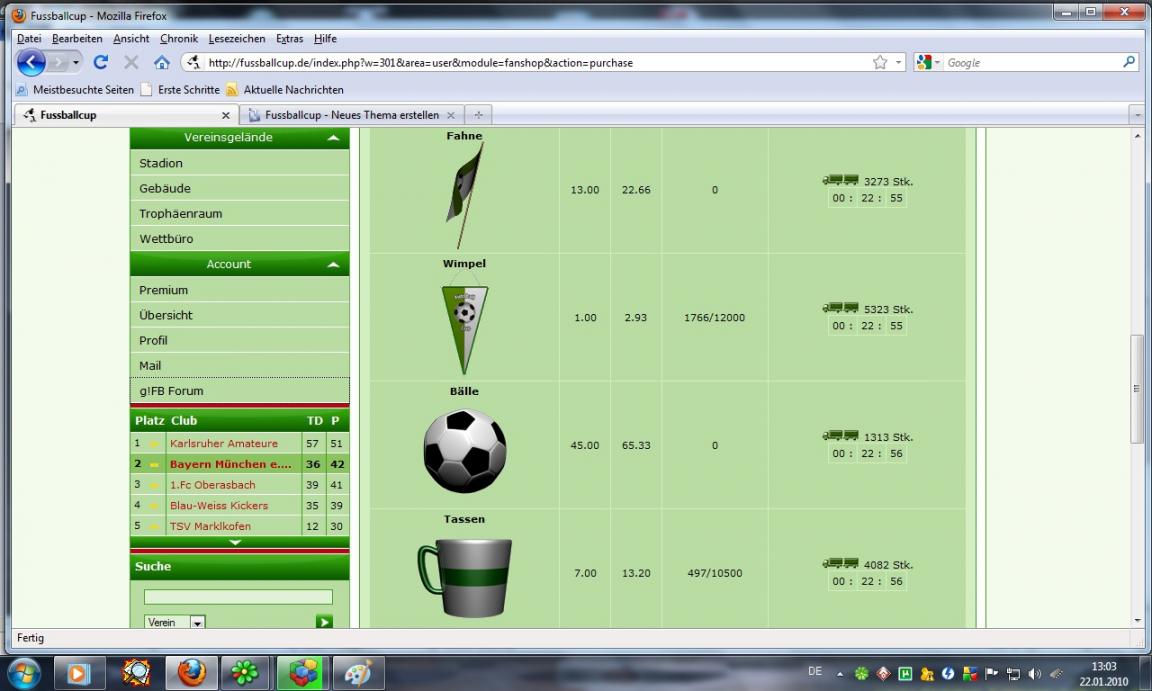Open Karlsruher Amateure club link
The image size is (1152, 691).
(x=224, y=443)
